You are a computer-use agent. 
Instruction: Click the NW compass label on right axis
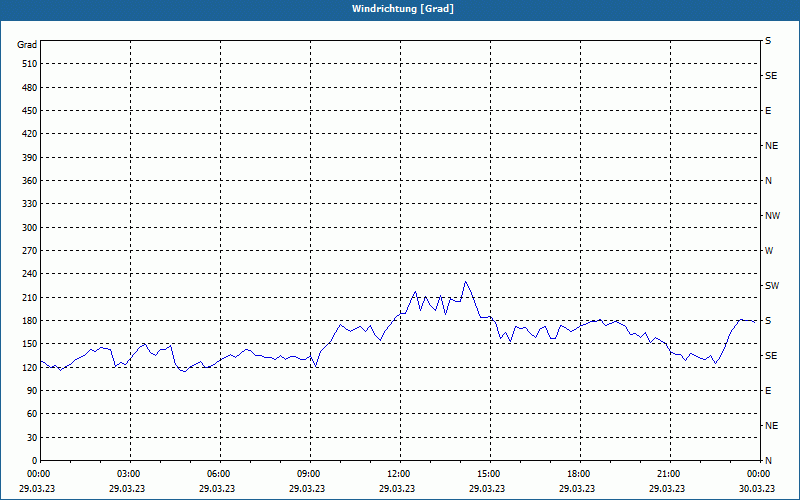pos(772,216)
